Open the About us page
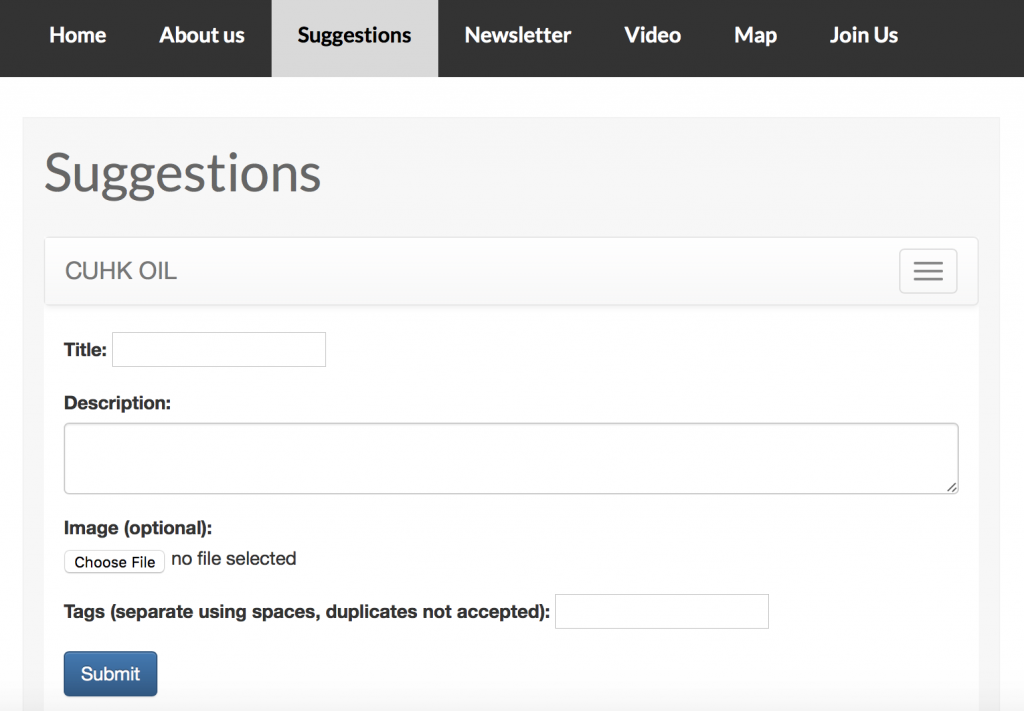The image size is (1024, 711). click(x=202, y=35)
